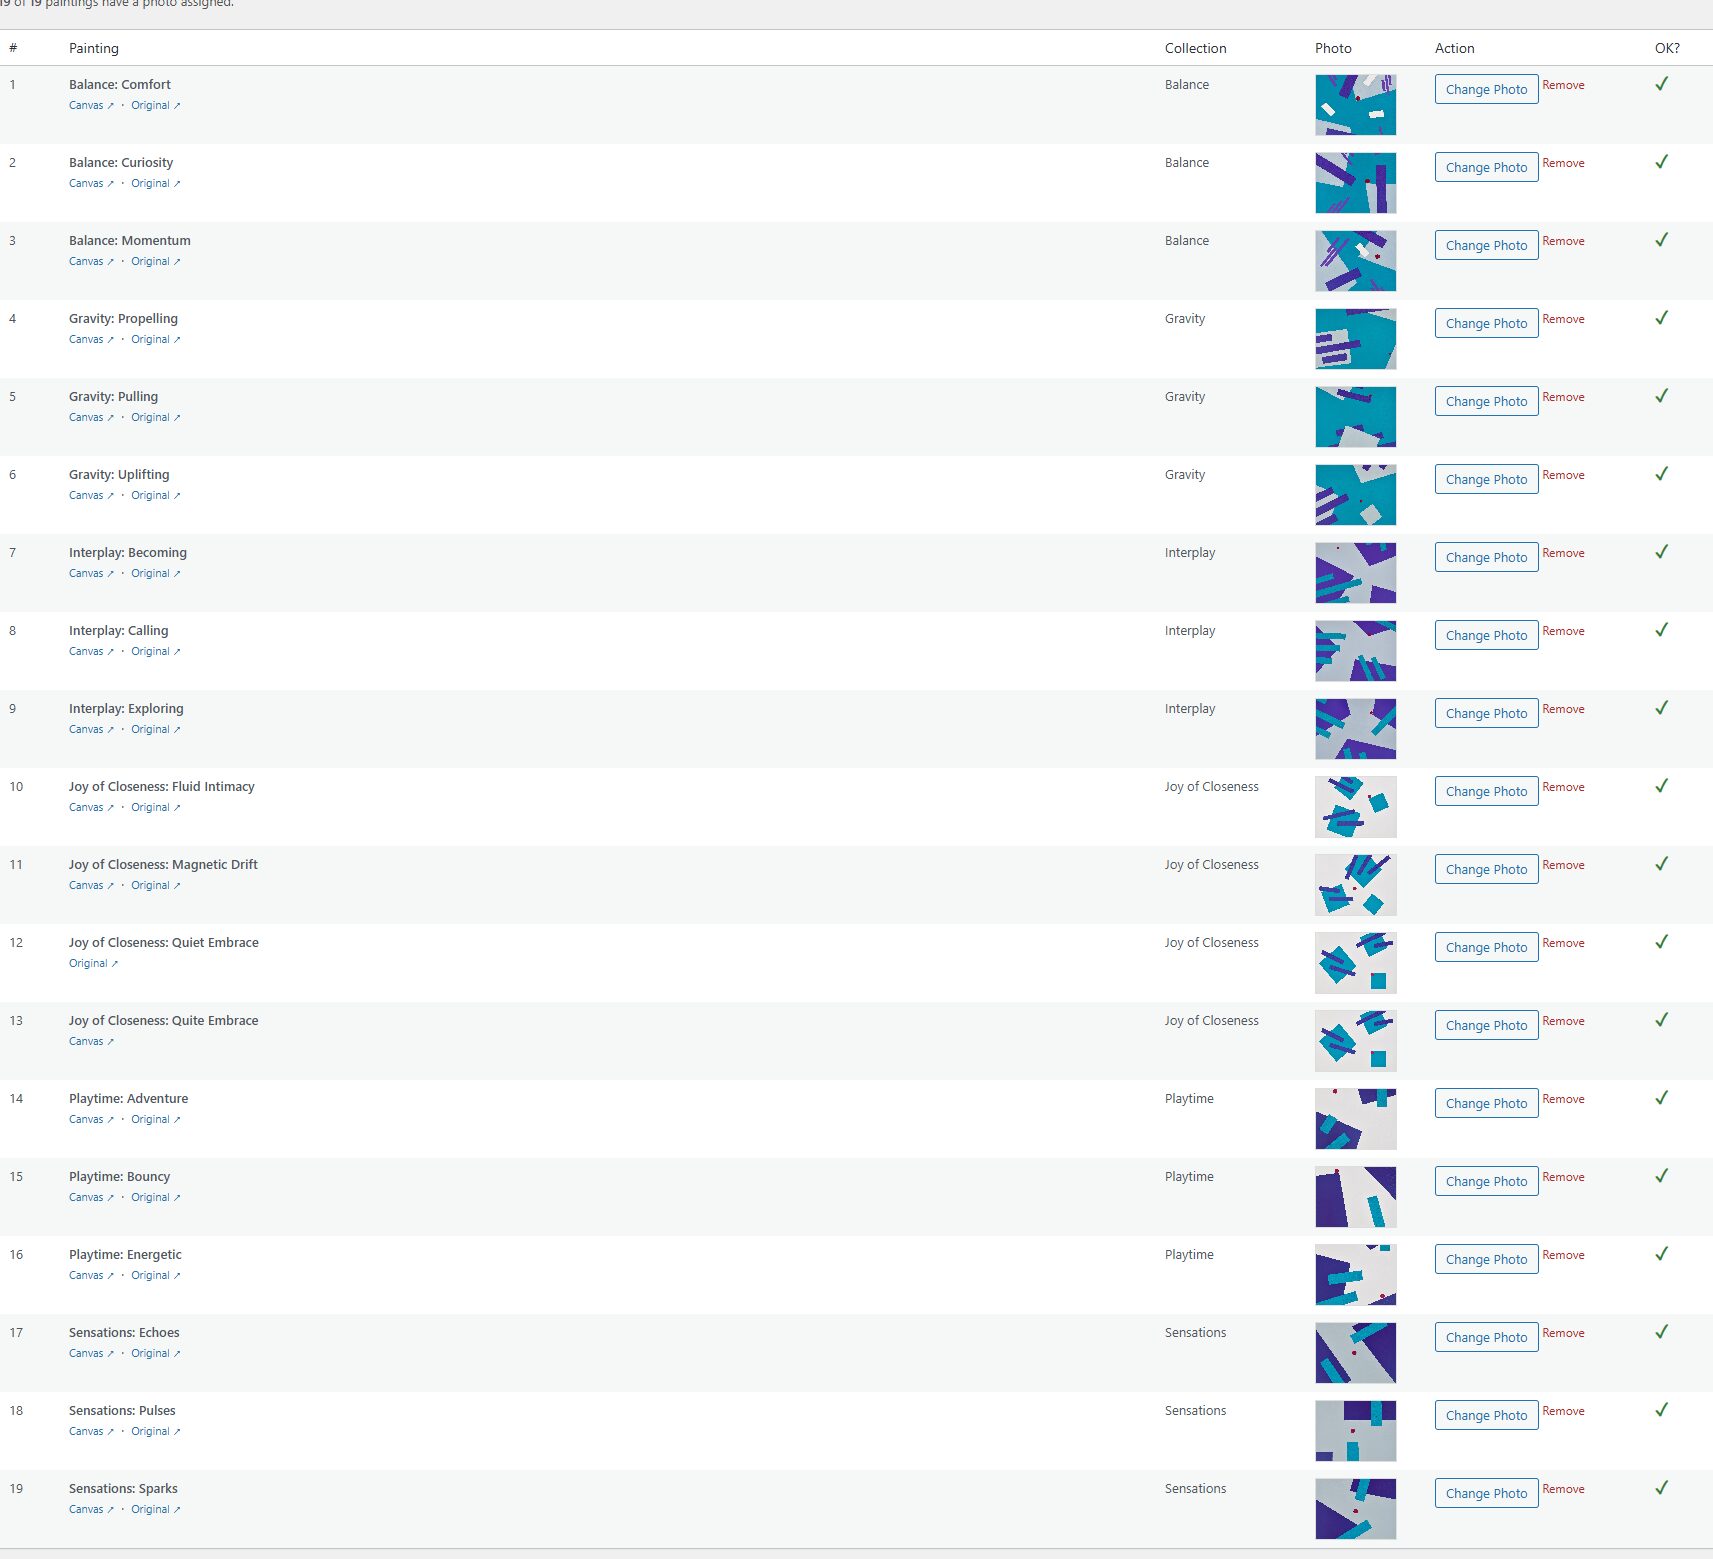Open the Original link for Interplay: Becoming
Image resolution: width=1713 pixels, height=1559 pixels.
[151, 573]
